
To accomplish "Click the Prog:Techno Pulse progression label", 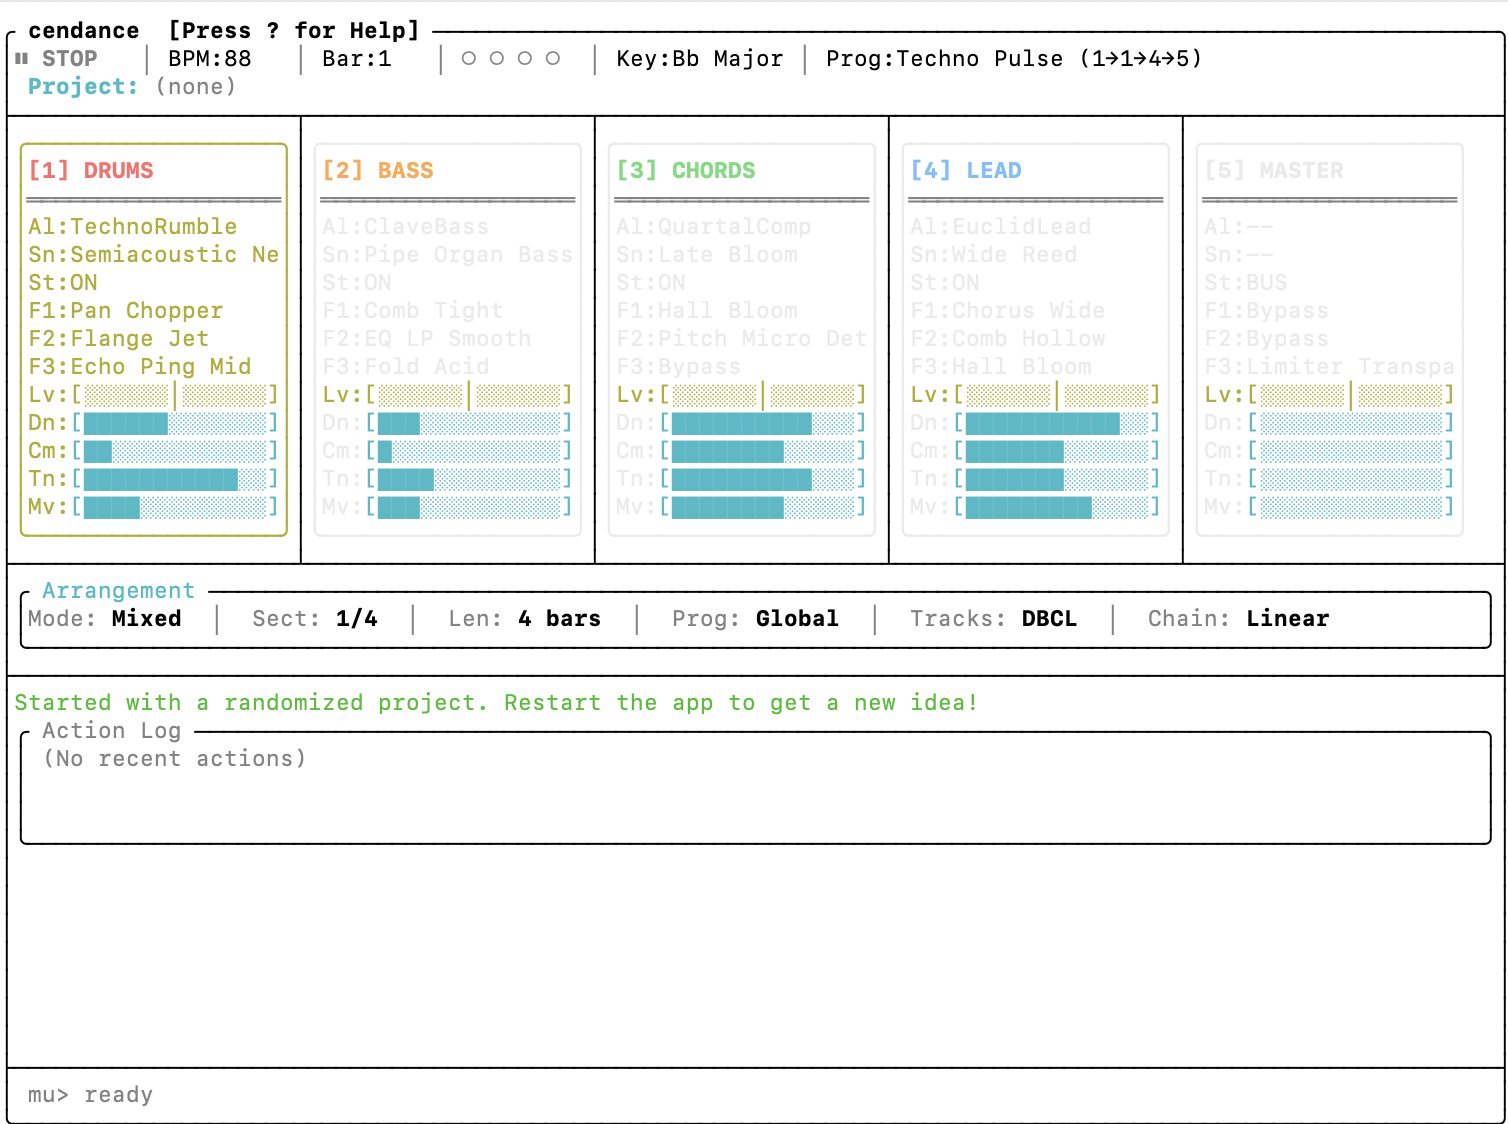I will click(1014, 59).
